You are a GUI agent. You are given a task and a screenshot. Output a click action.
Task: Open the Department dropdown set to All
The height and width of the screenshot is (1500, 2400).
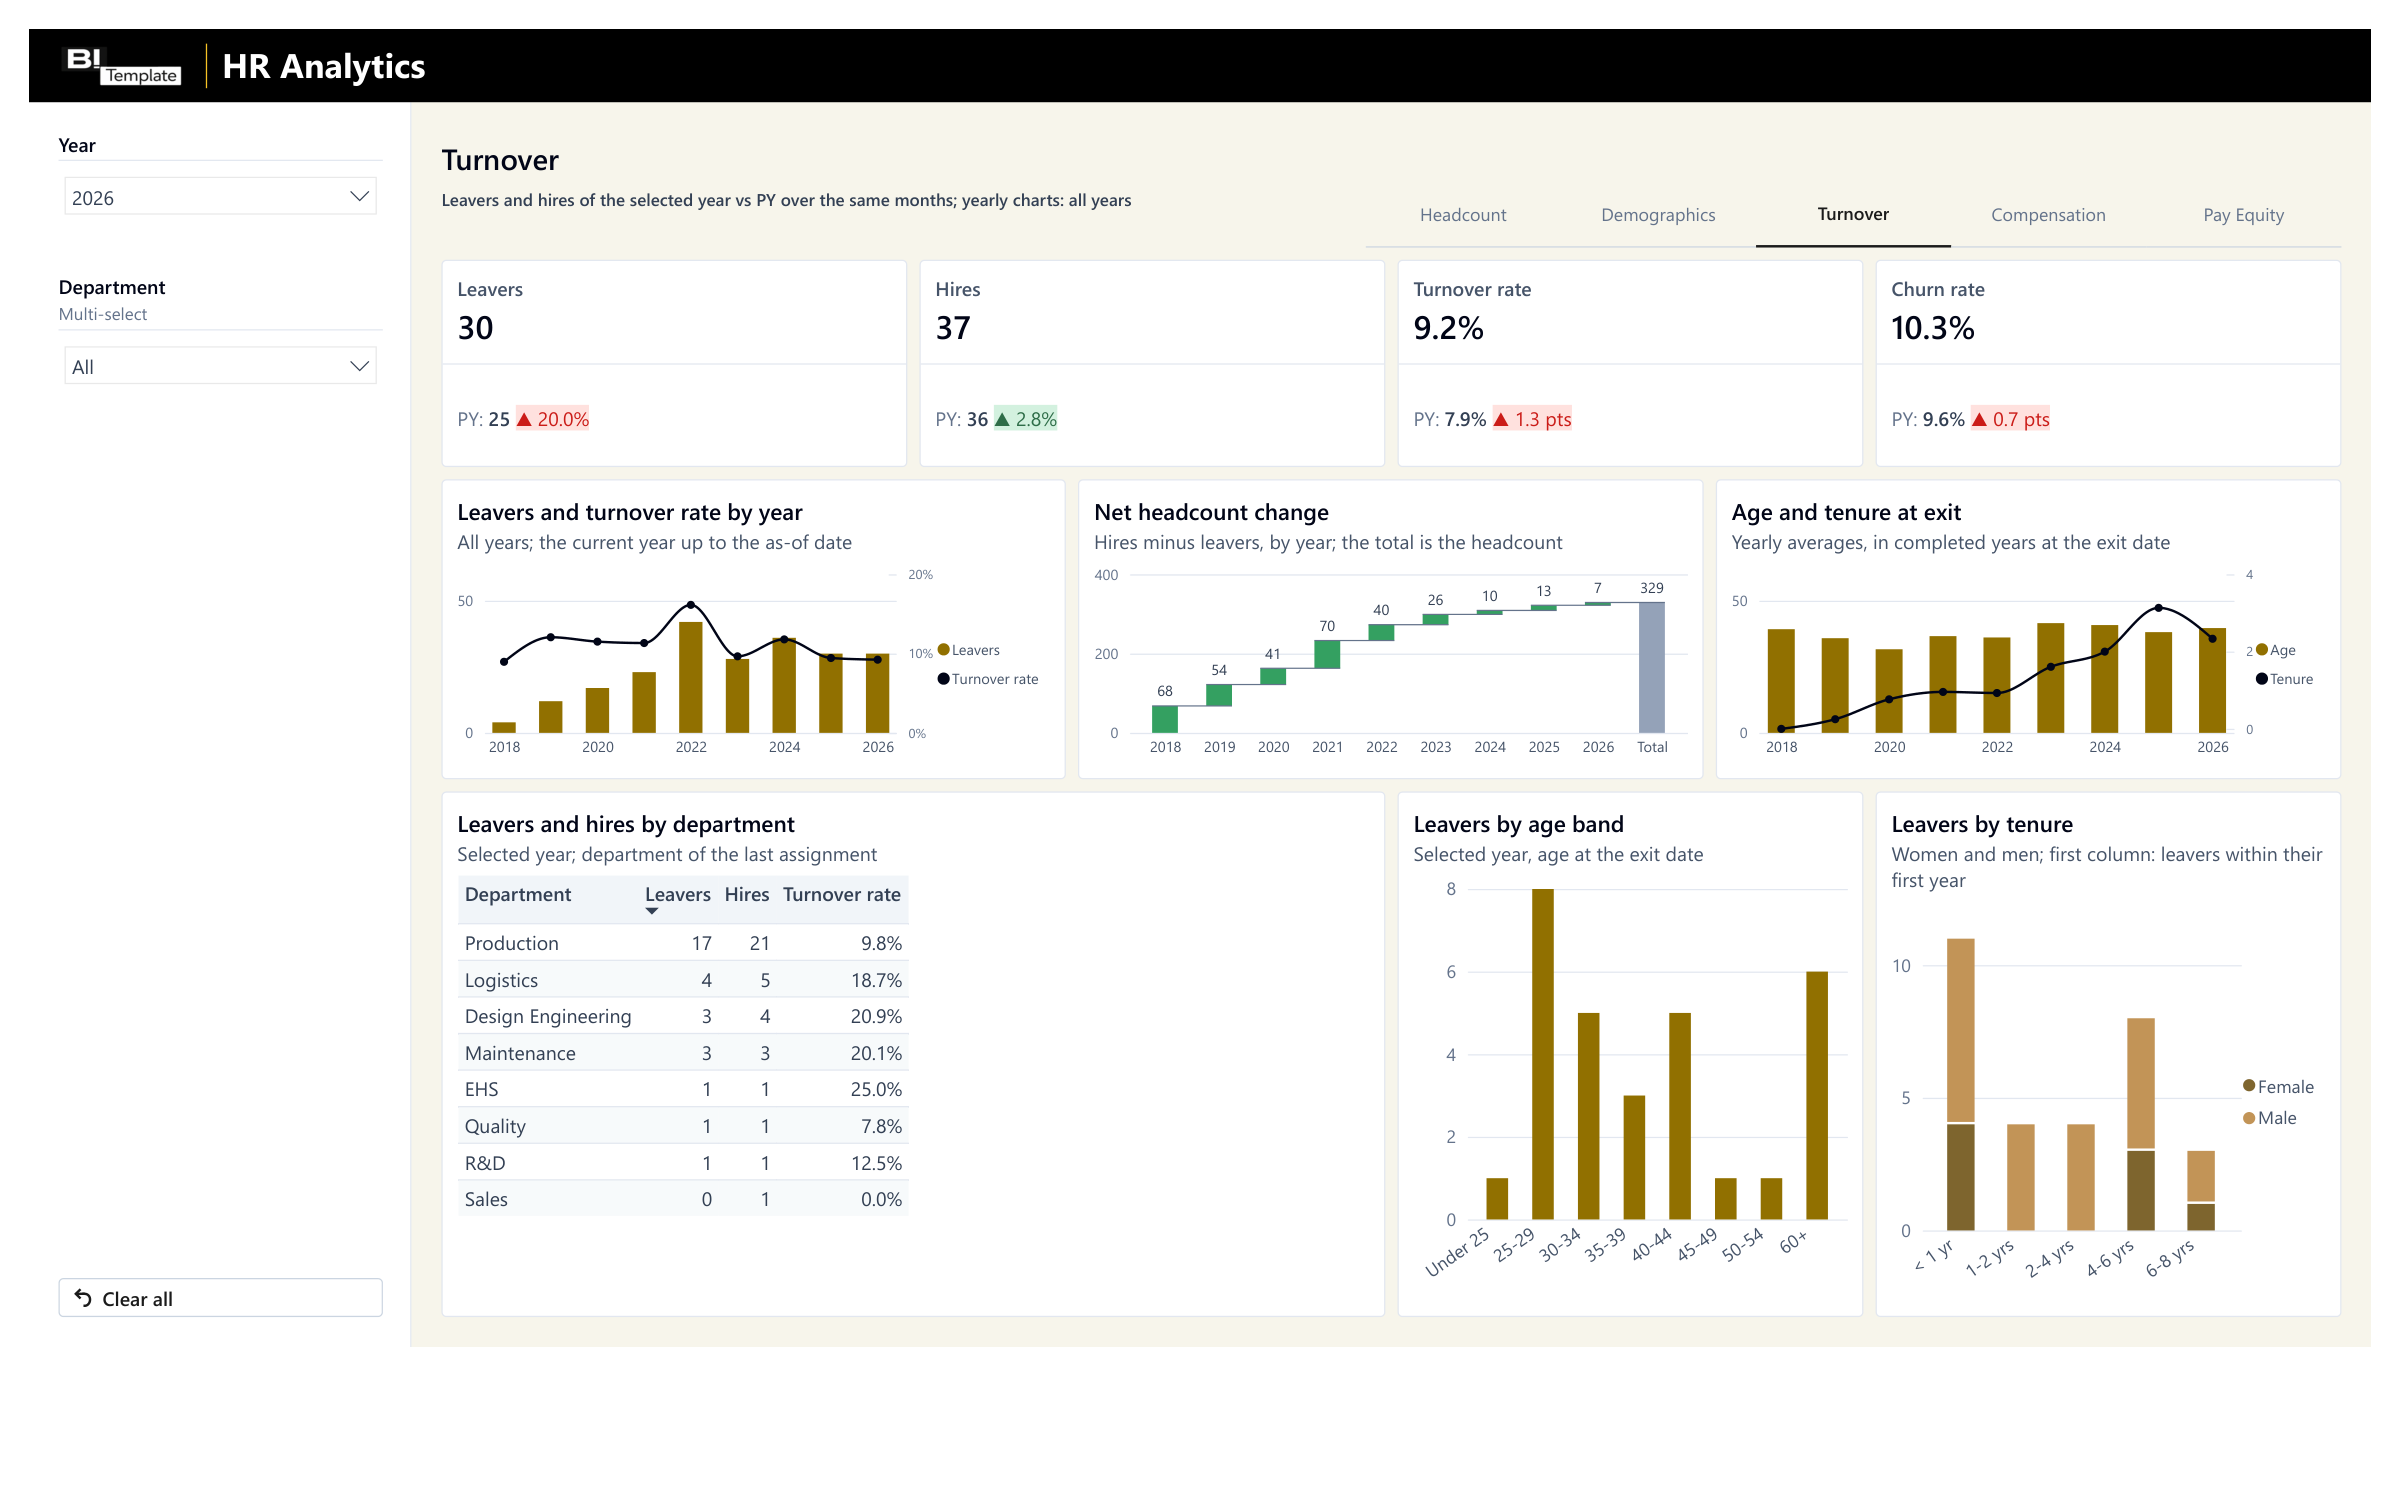pos(220,366)
